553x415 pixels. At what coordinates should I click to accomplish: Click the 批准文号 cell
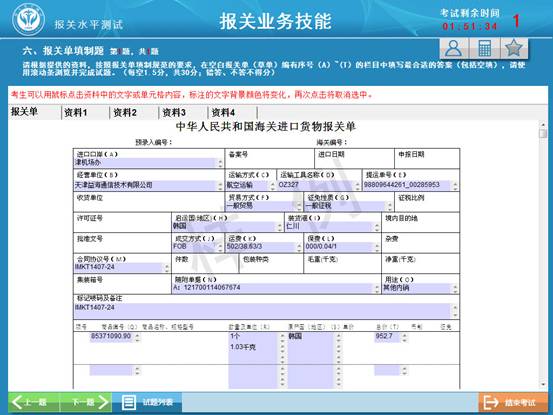(x=122, y=243)
